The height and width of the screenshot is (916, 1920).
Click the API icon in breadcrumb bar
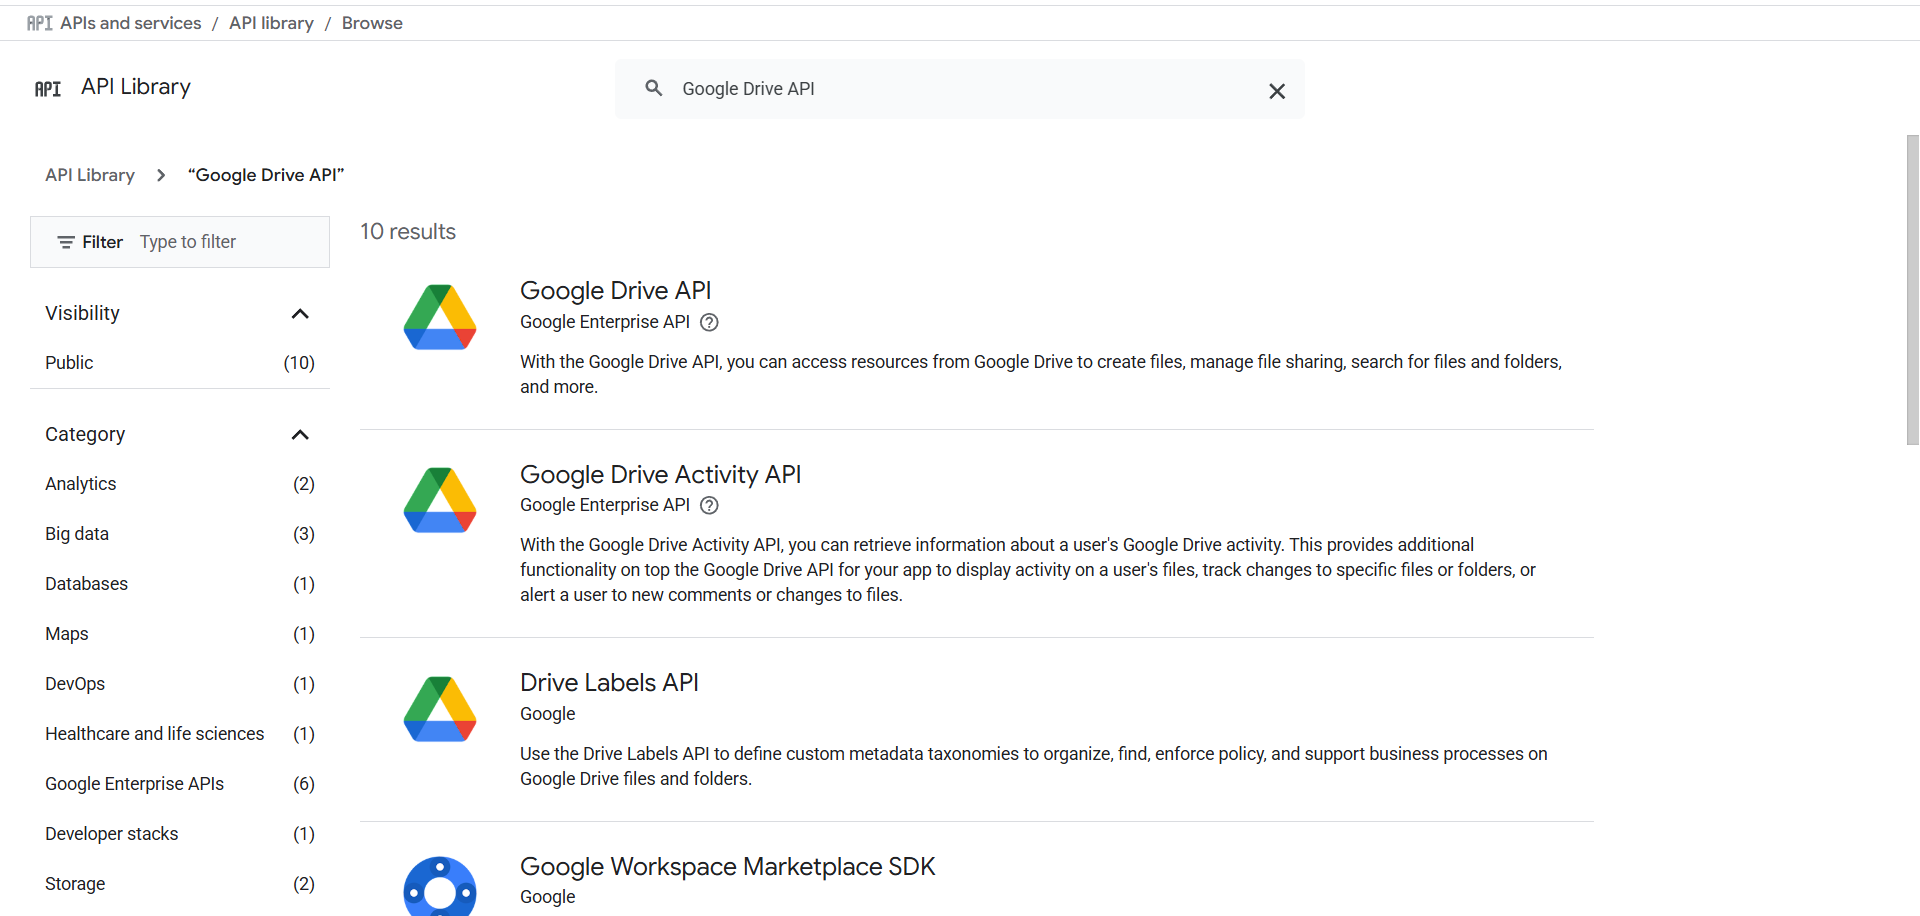coord(39,23)
